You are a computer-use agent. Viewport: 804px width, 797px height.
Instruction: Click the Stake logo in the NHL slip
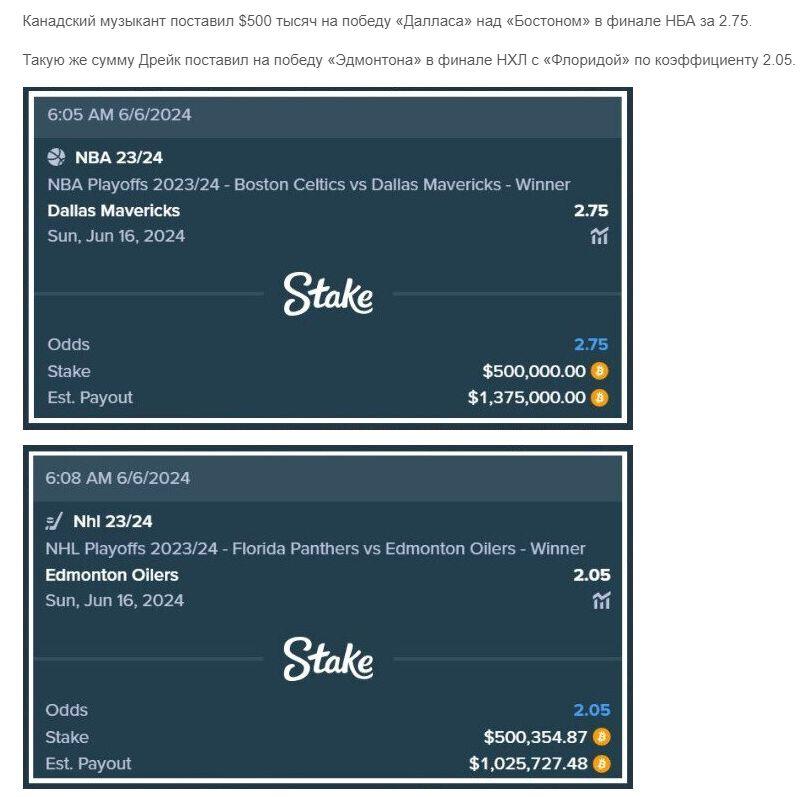tap(328, 659)
